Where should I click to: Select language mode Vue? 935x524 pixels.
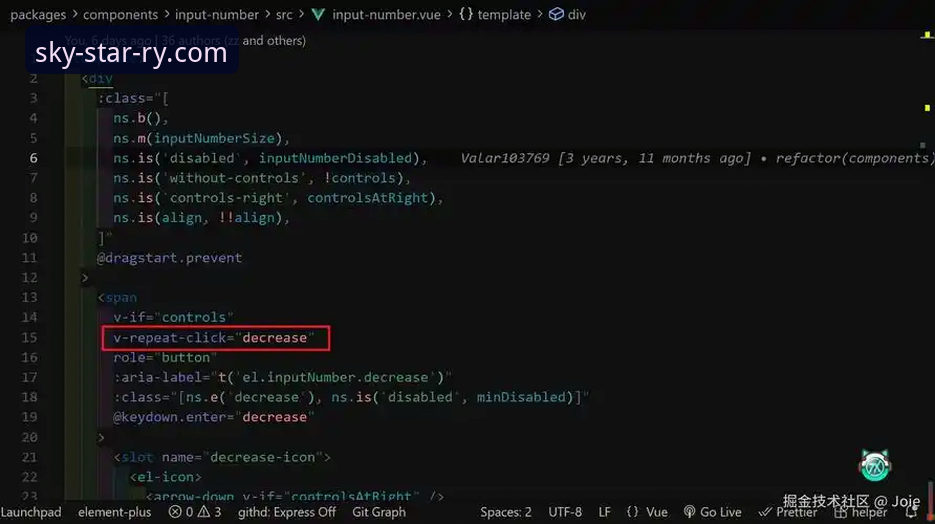tap(657, 512)
